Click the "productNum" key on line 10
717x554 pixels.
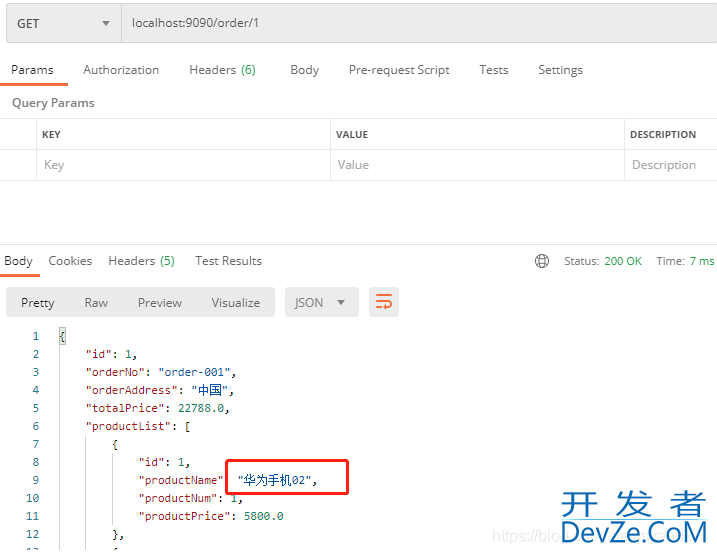[178, 498]
